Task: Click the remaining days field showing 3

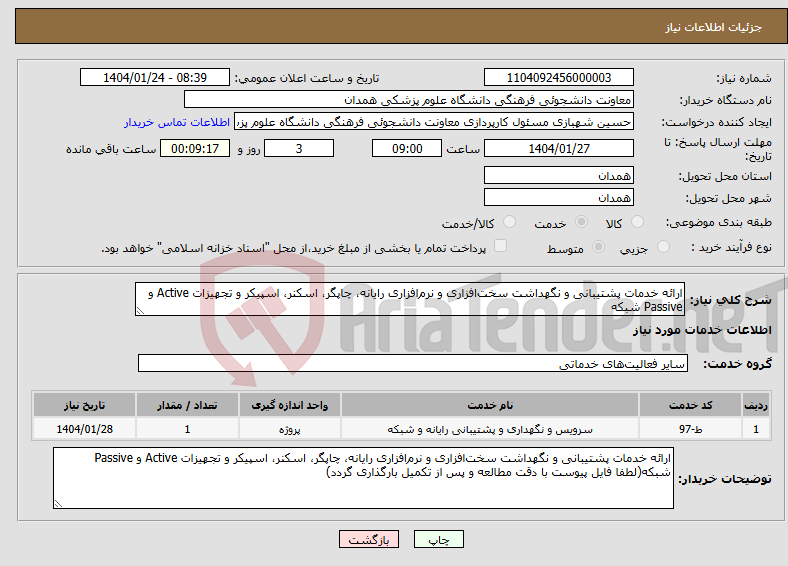Action: (299, 148)
